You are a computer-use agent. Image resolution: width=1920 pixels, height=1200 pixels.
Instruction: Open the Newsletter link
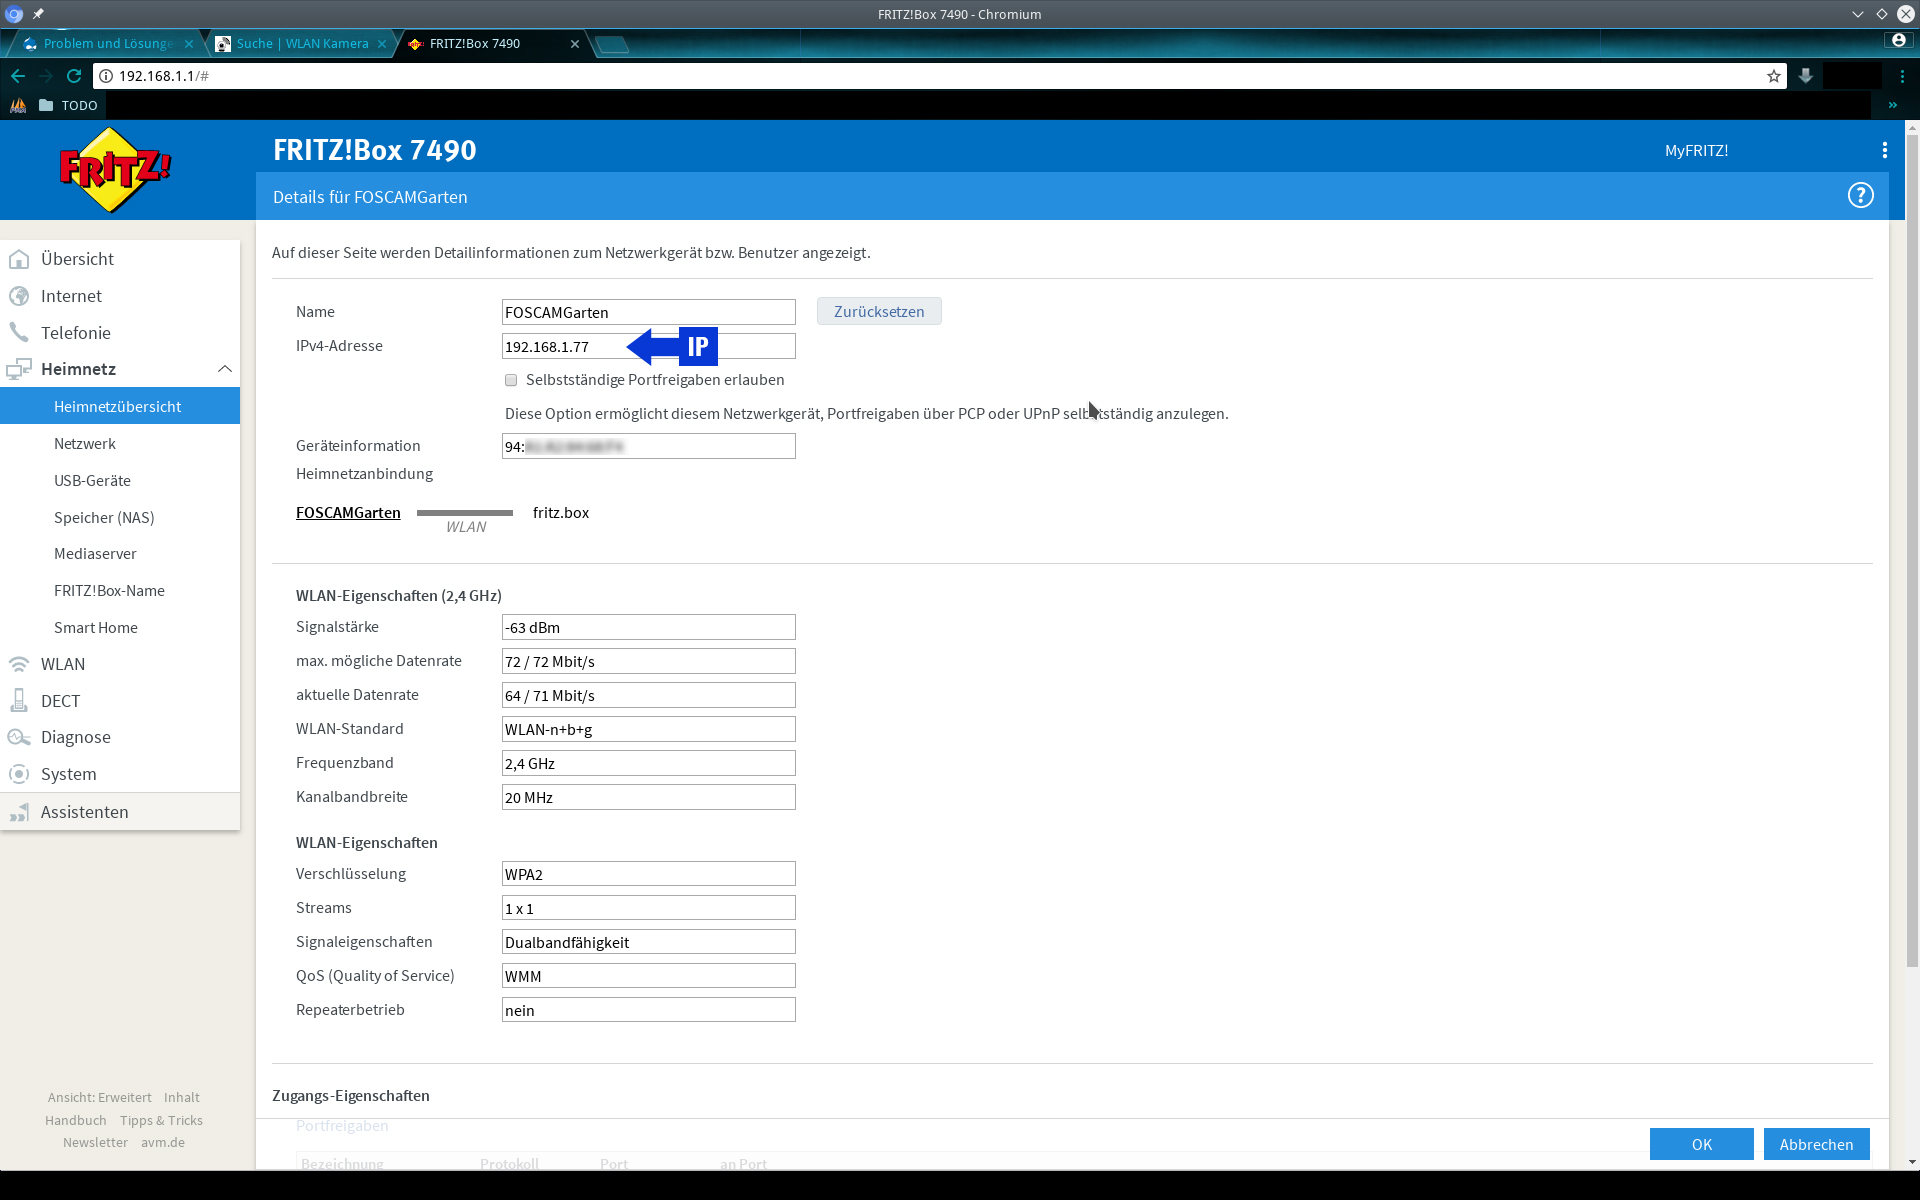(95, 1142)
